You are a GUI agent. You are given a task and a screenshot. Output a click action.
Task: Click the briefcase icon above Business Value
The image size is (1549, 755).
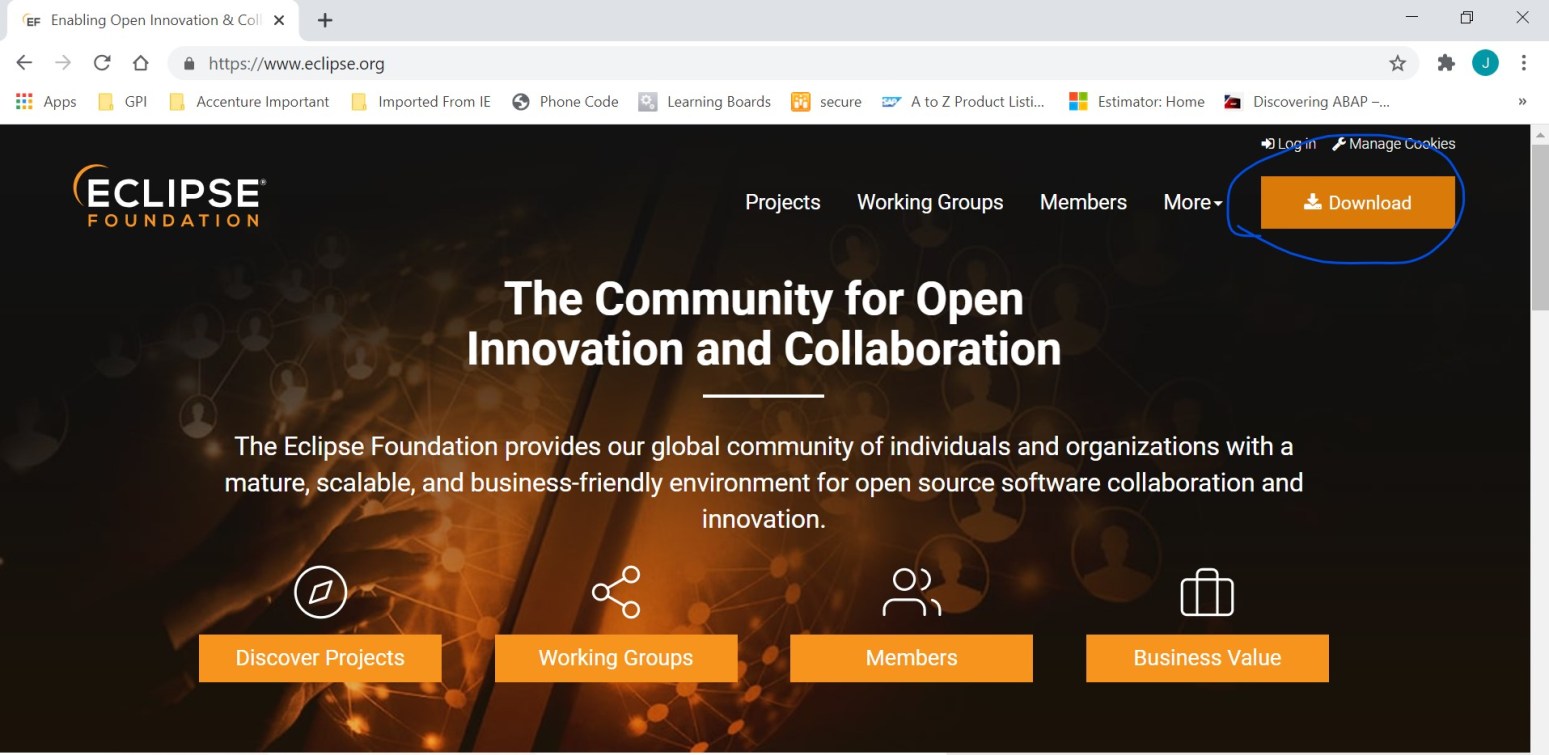pyautogui.click(x=1207, y=593)
